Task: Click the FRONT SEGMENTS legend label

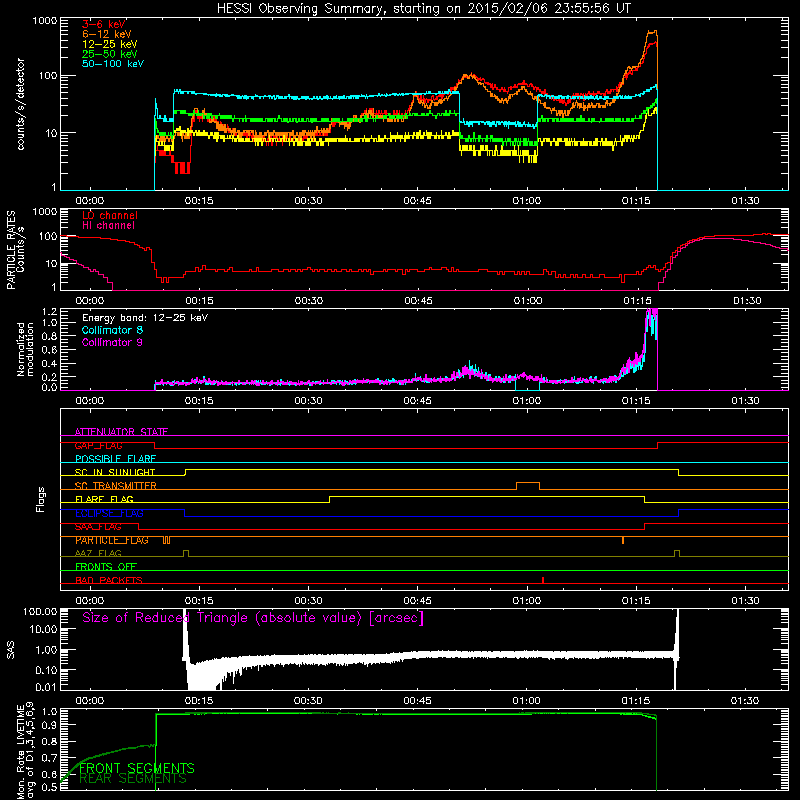Action: point(137,768)
